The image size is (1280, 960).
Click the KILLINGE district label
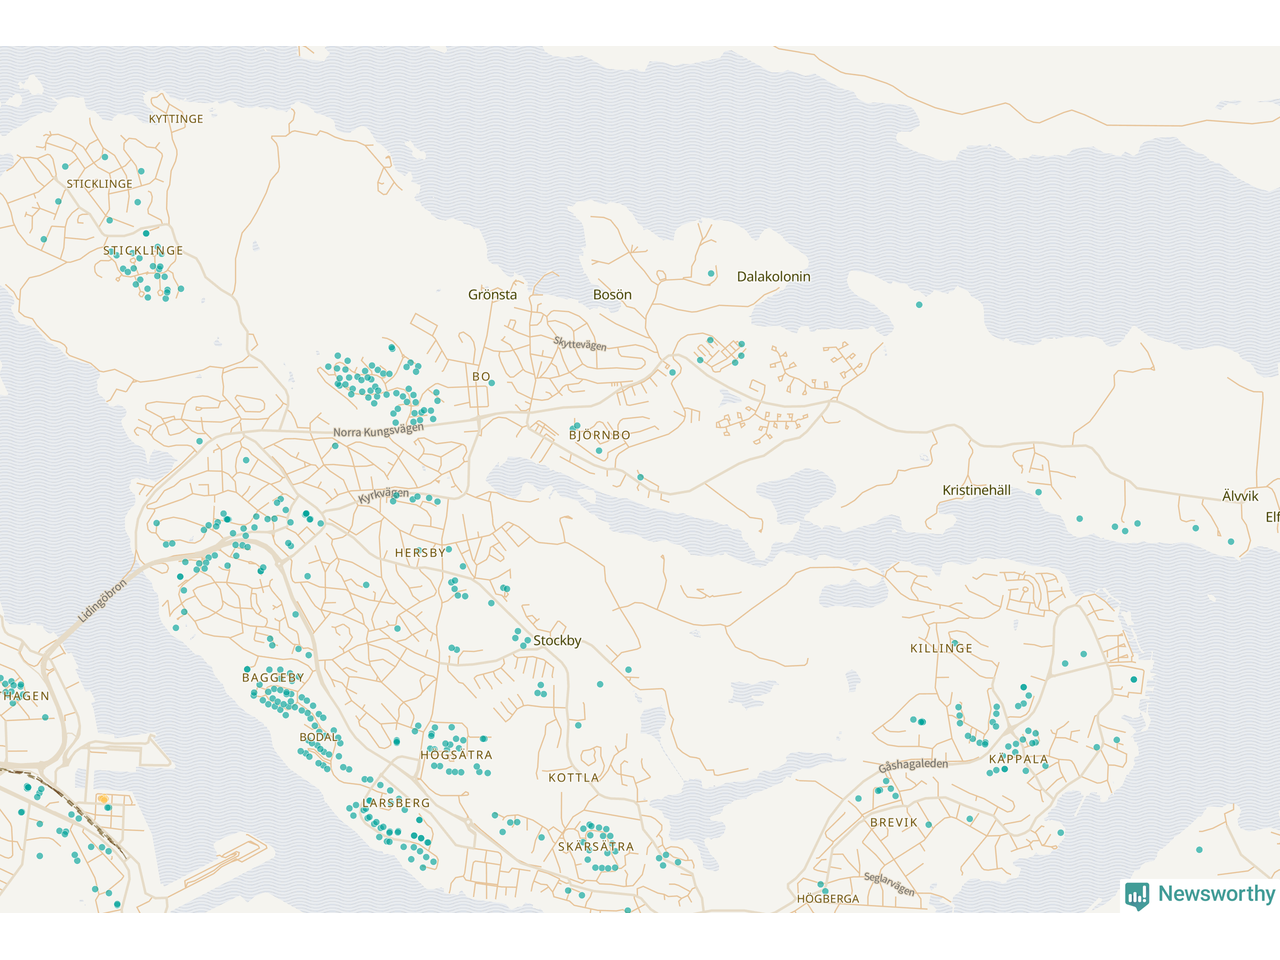click(x=941, y=649)
